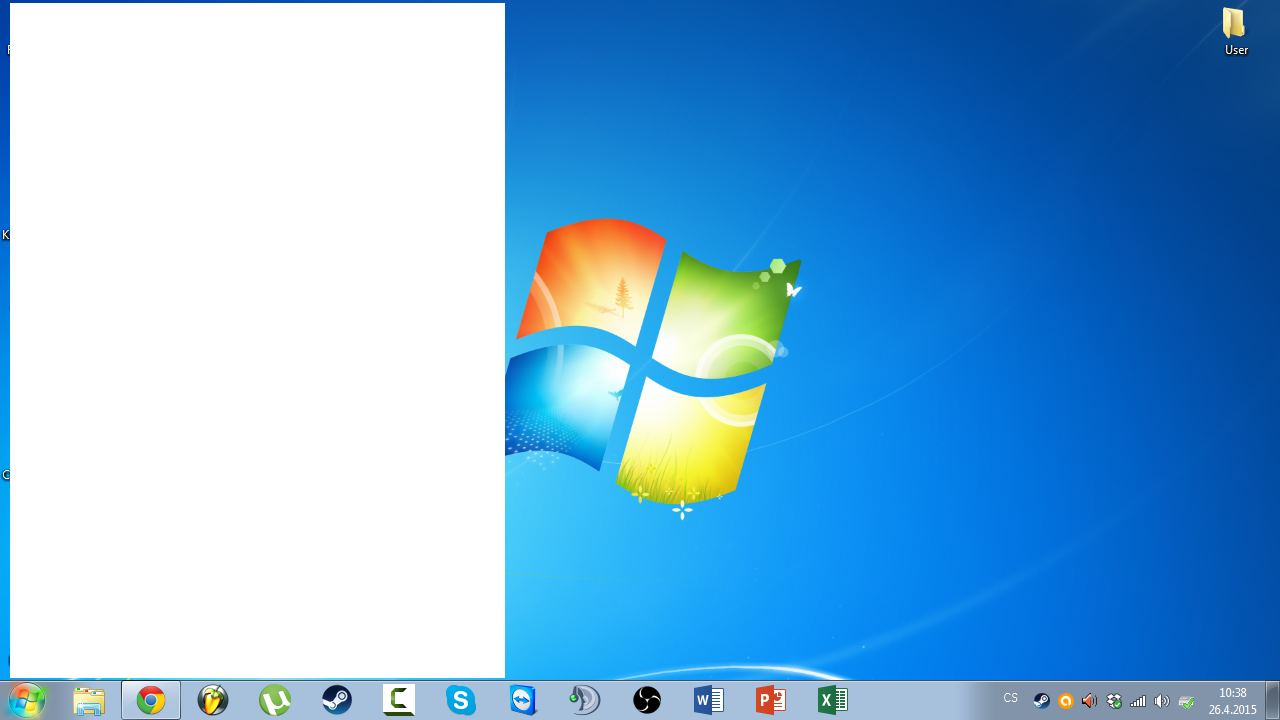
Task: Switch to the Google Chrome window
Action: tap(151, 701)
